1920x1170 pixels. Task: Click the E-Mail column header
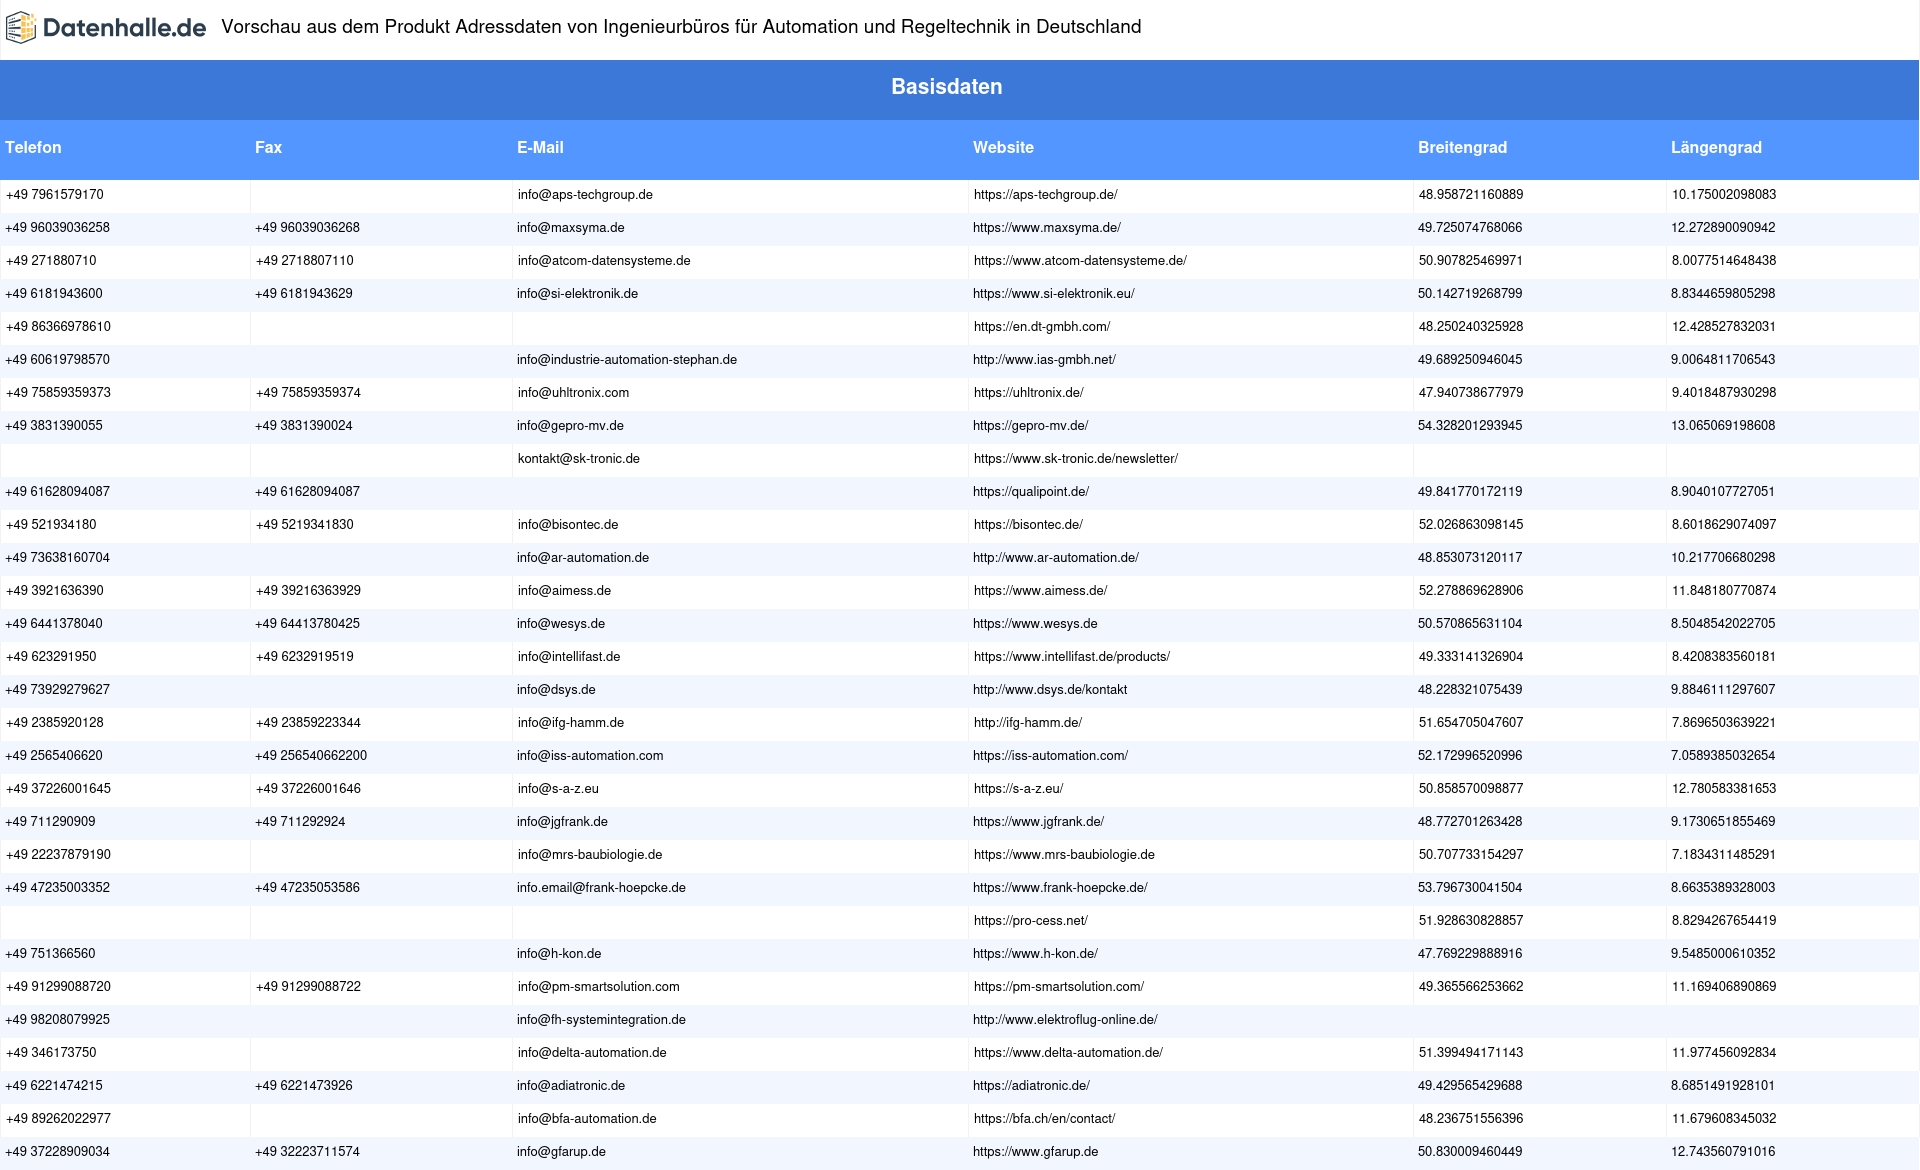tap(540, 147)
